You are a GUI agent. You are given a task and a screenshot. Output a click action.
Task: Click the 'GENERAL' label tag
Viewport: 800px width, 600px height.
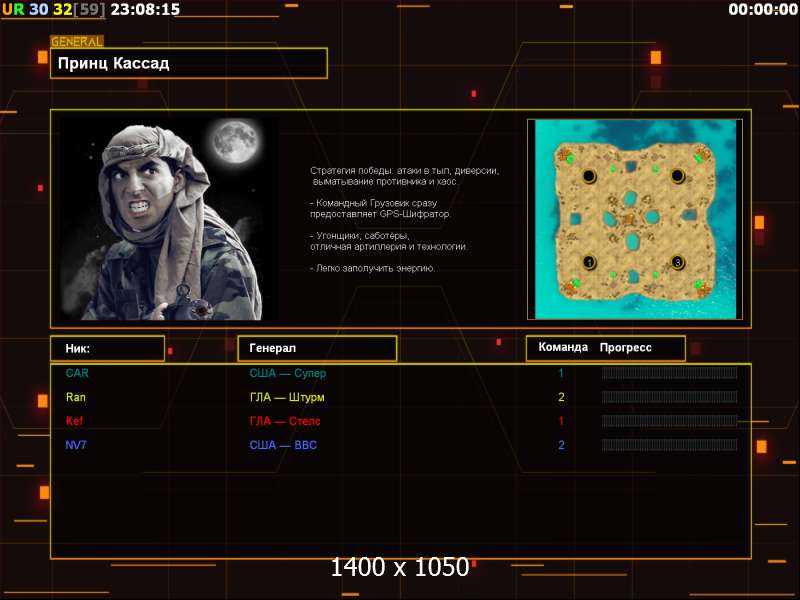click(77, 41)
